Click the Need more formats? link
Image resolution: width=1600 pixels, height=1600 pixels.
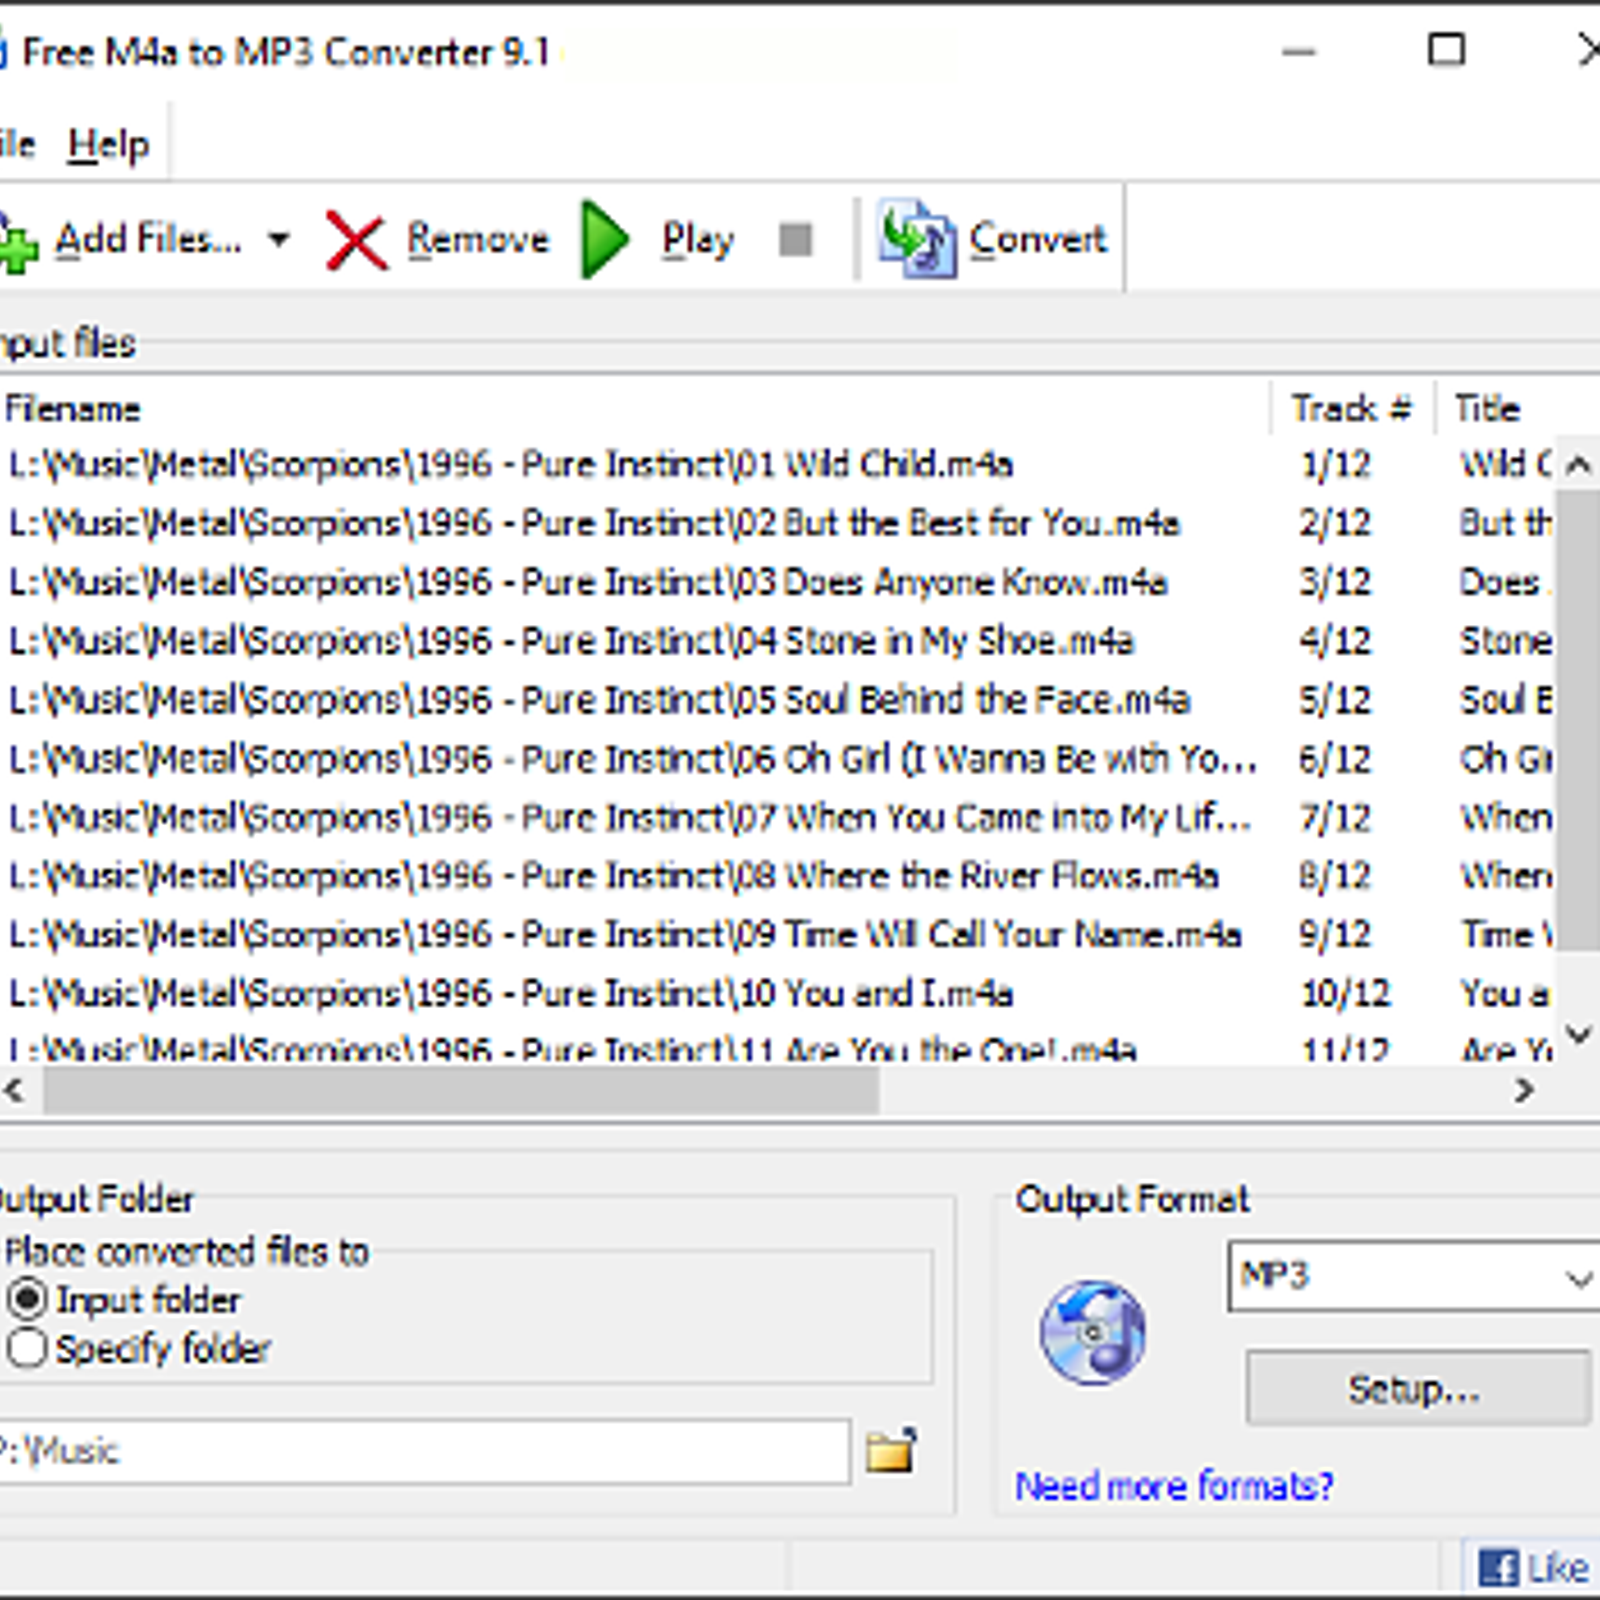pyautogui.click(x=1174, y=1486)
